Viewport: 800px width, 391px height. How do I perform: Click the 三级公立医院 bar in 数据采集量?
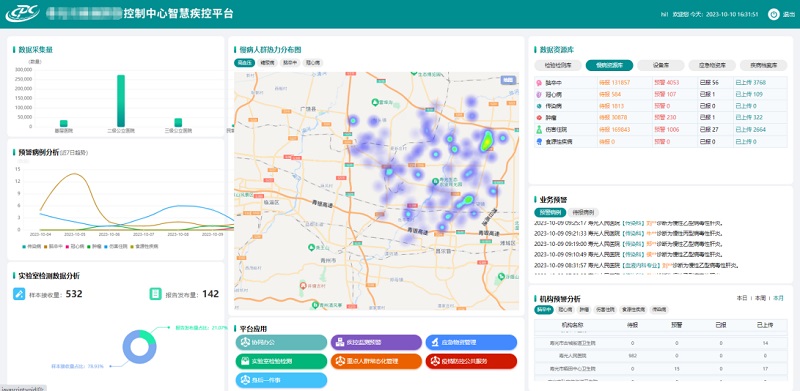point(178,123)
